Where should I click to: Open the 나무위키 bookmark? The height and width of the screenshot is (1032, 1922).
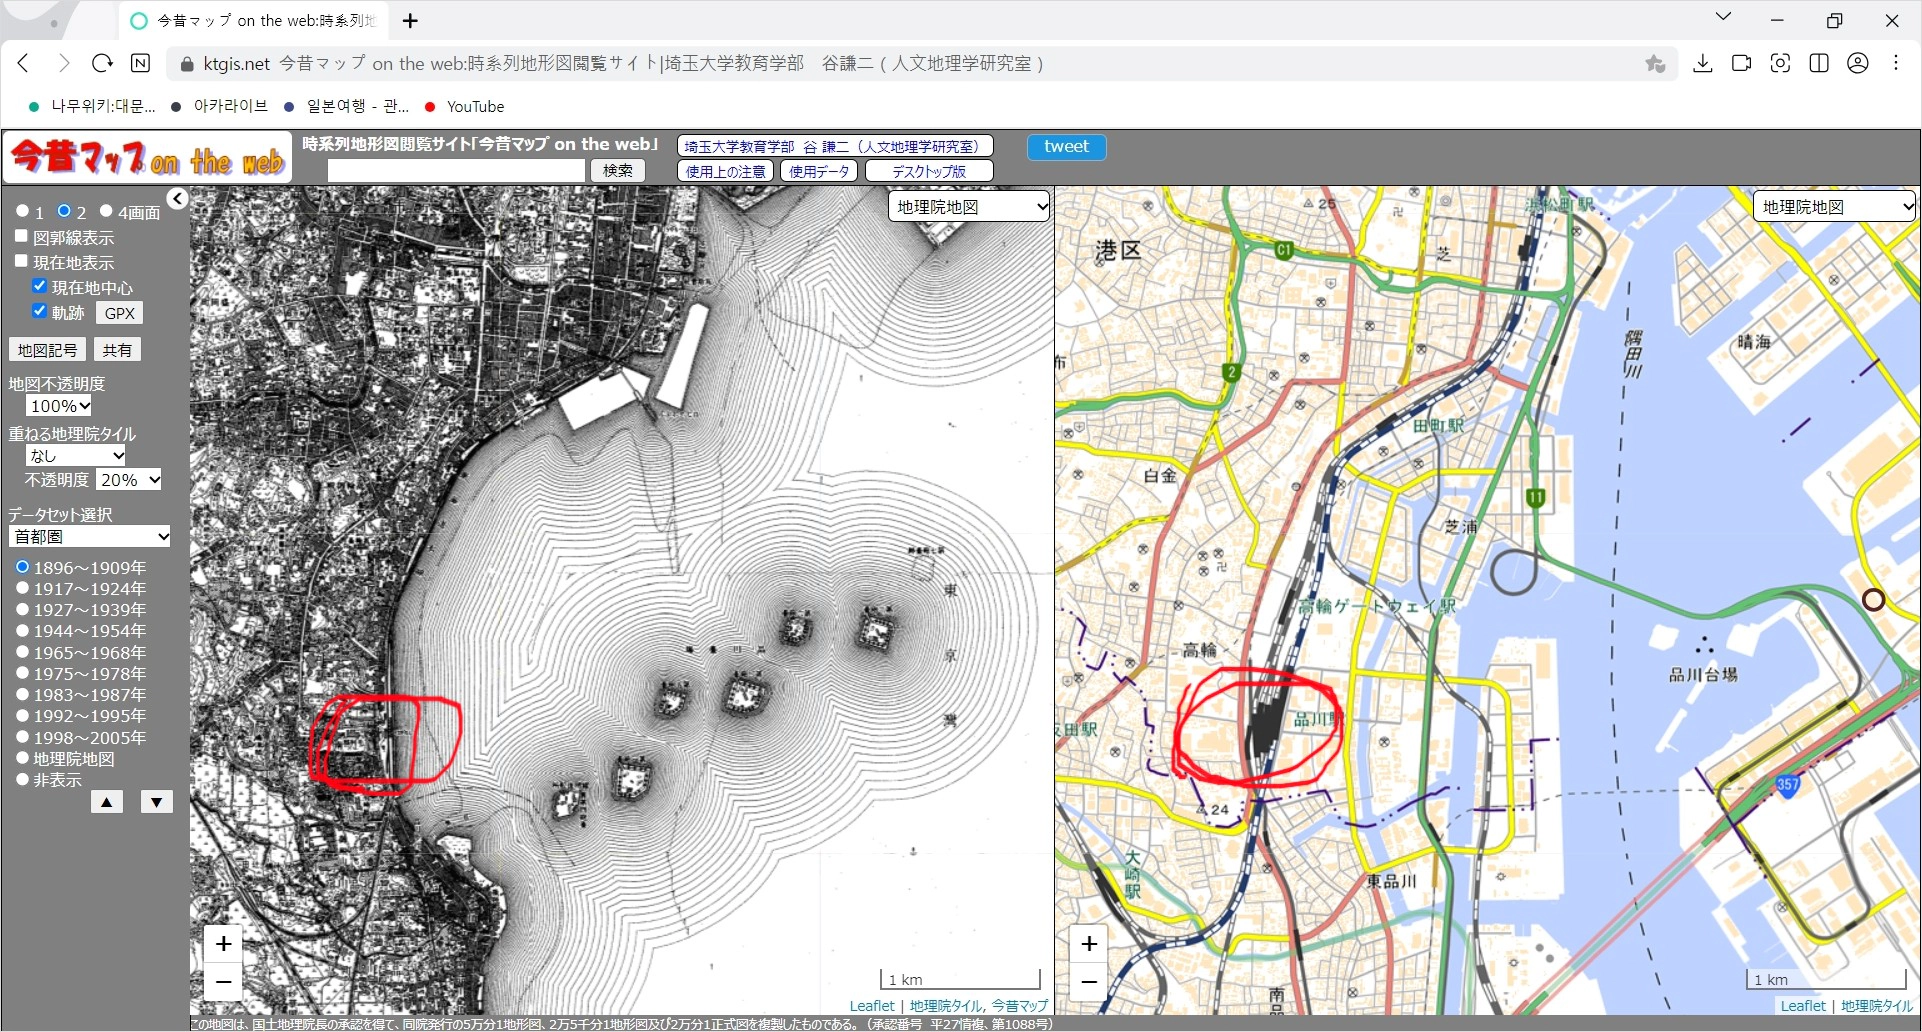click(x=92, y=106)
